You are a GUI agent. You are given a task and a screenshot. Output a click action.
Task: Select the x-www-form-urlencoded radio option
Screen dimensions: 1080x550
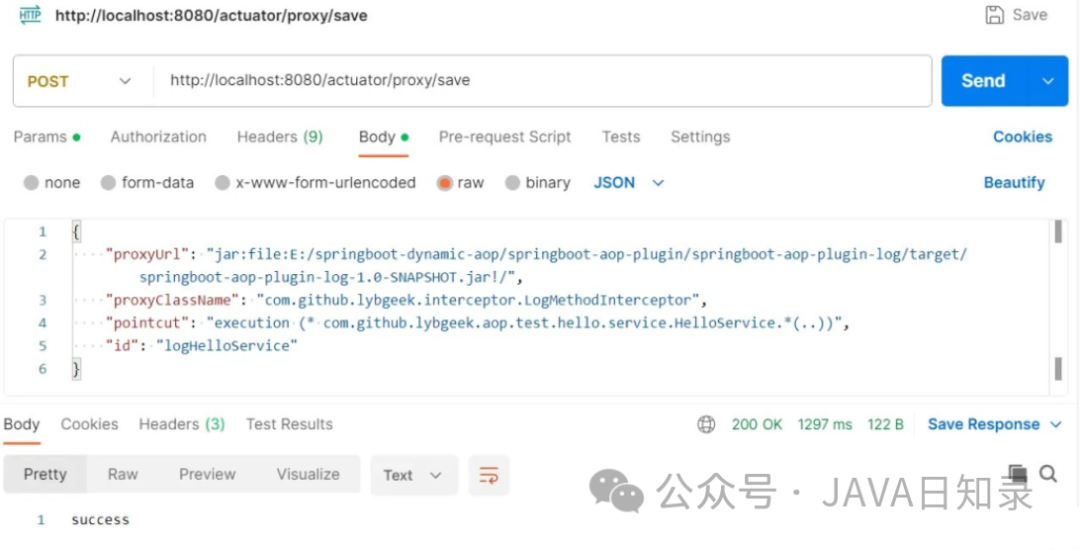tap(222, 183)
